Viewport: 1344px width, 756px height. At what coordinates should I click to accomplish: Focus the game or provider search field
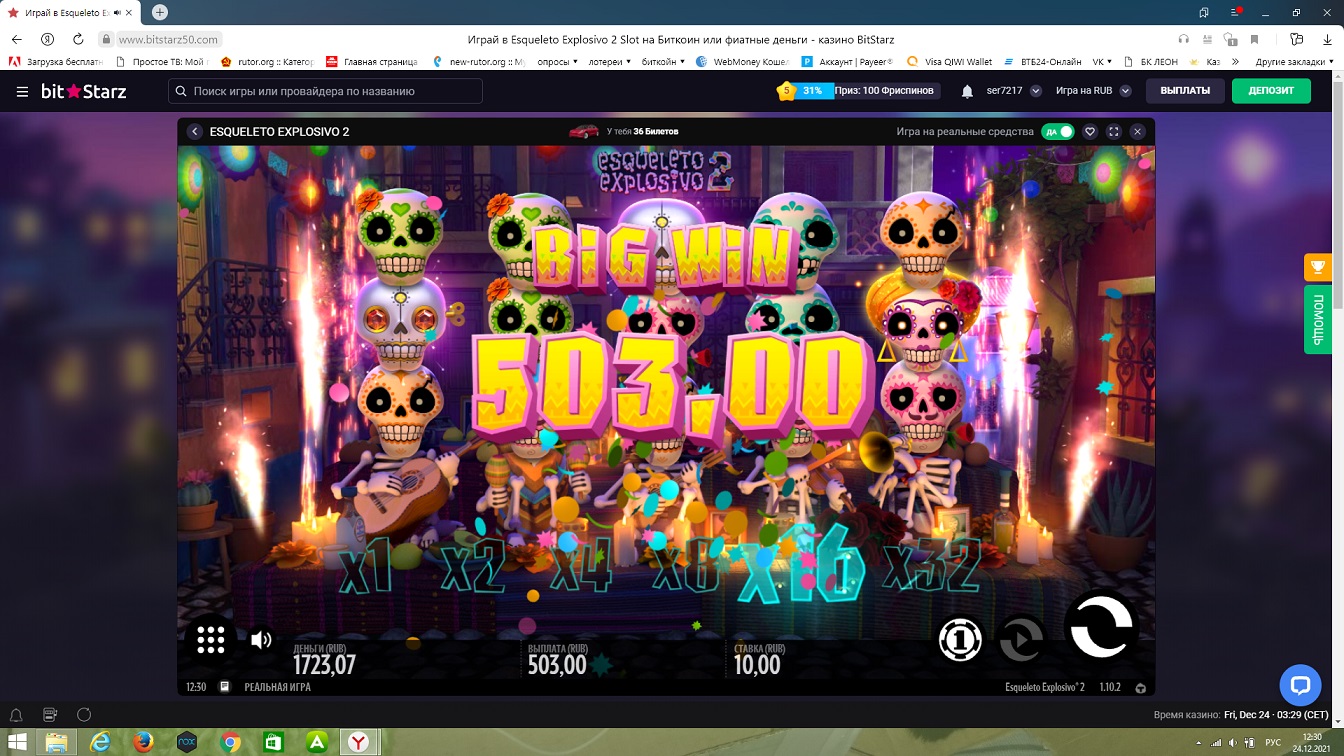[325, 91]
